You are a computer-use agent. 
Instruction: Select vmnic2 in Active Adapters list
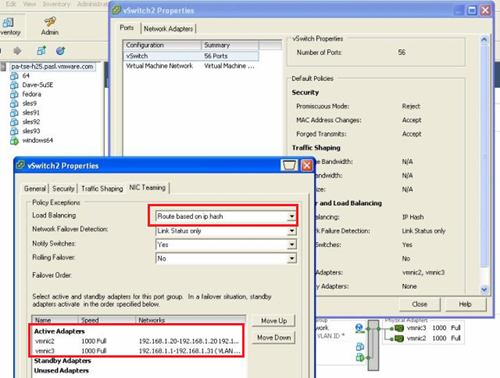click(x=137, y=341)
